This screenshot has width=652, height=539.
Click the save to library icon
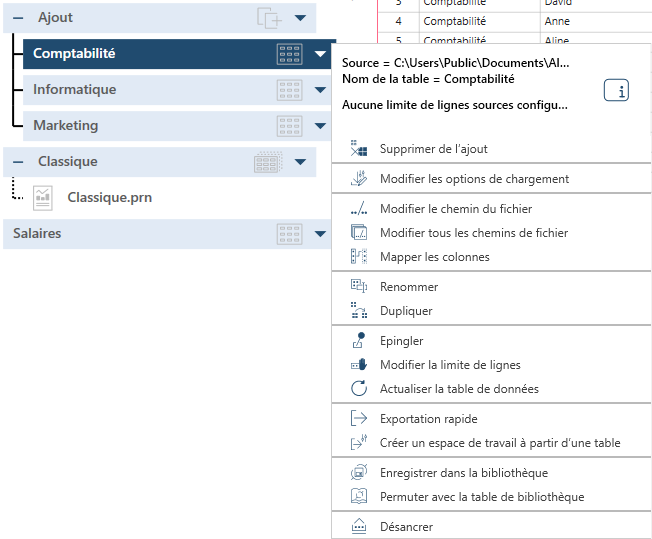pos(359,472)
